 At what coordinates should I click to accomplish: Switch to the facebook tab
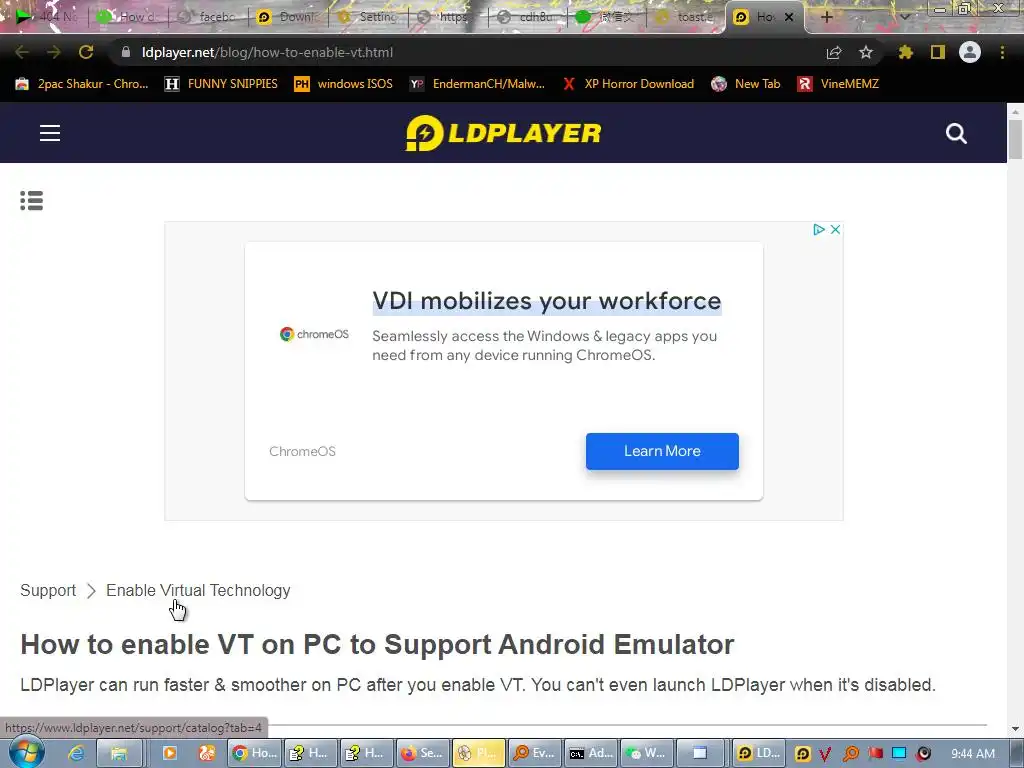pos(209,17)
